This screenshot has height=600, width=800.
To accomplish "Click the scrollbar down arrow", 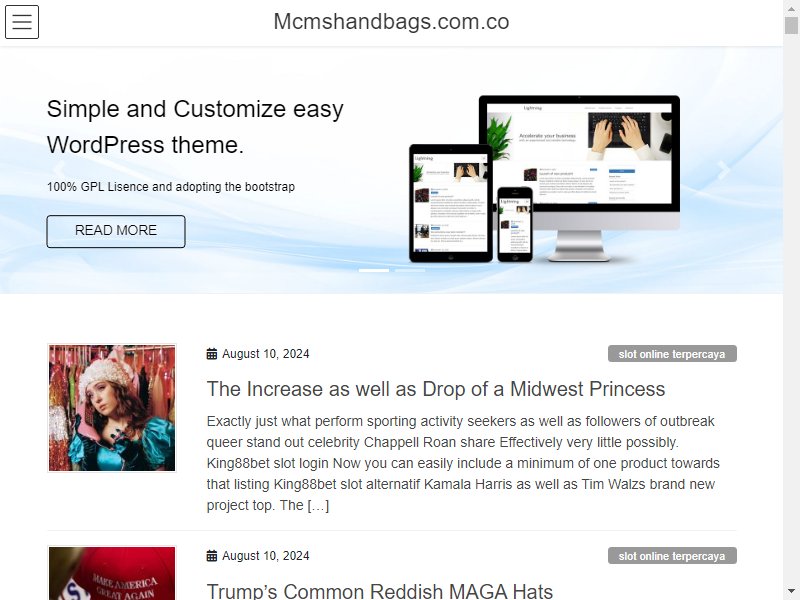I will tap(791, 592).
